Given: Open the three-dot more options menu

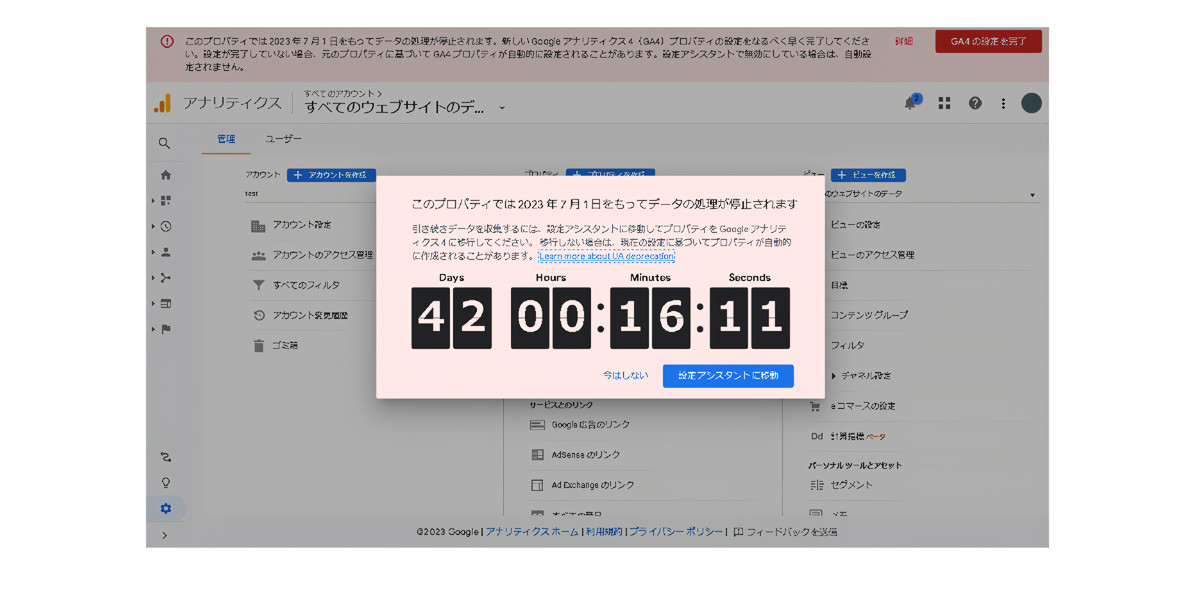Looking at the screenshot, I should (1003, 103).
